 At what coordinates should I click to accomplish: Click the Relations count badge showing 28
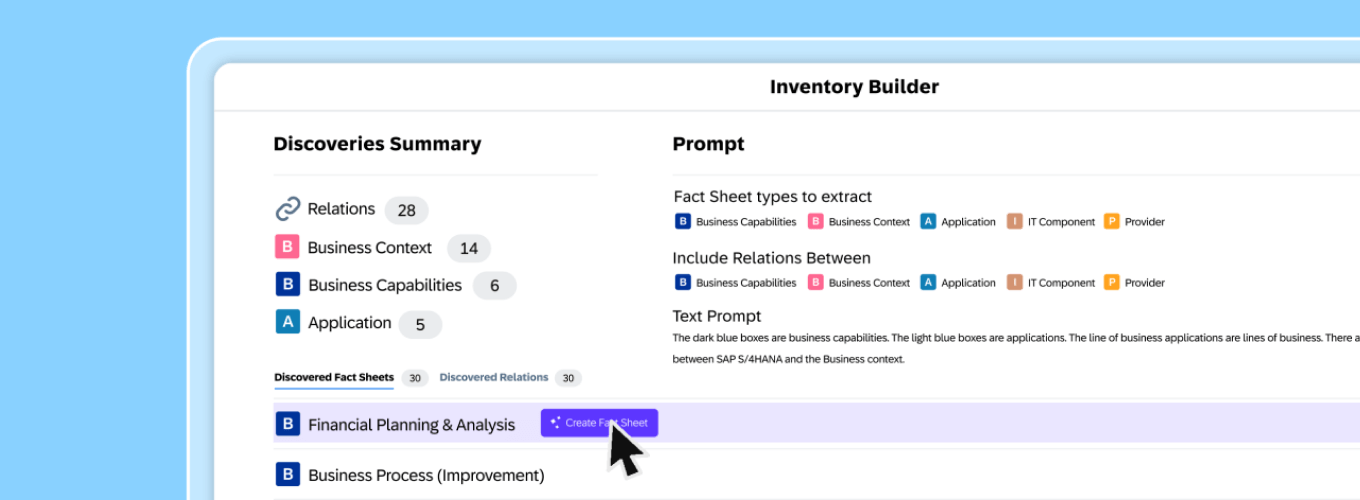click(406, 210)
